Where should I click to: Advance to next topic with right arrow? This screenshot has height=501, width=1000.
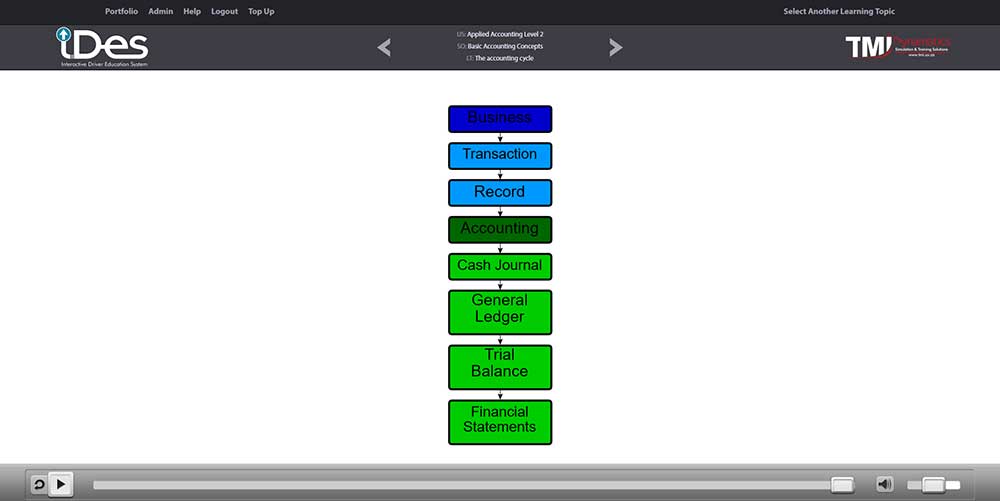click(x=615, y=47)
